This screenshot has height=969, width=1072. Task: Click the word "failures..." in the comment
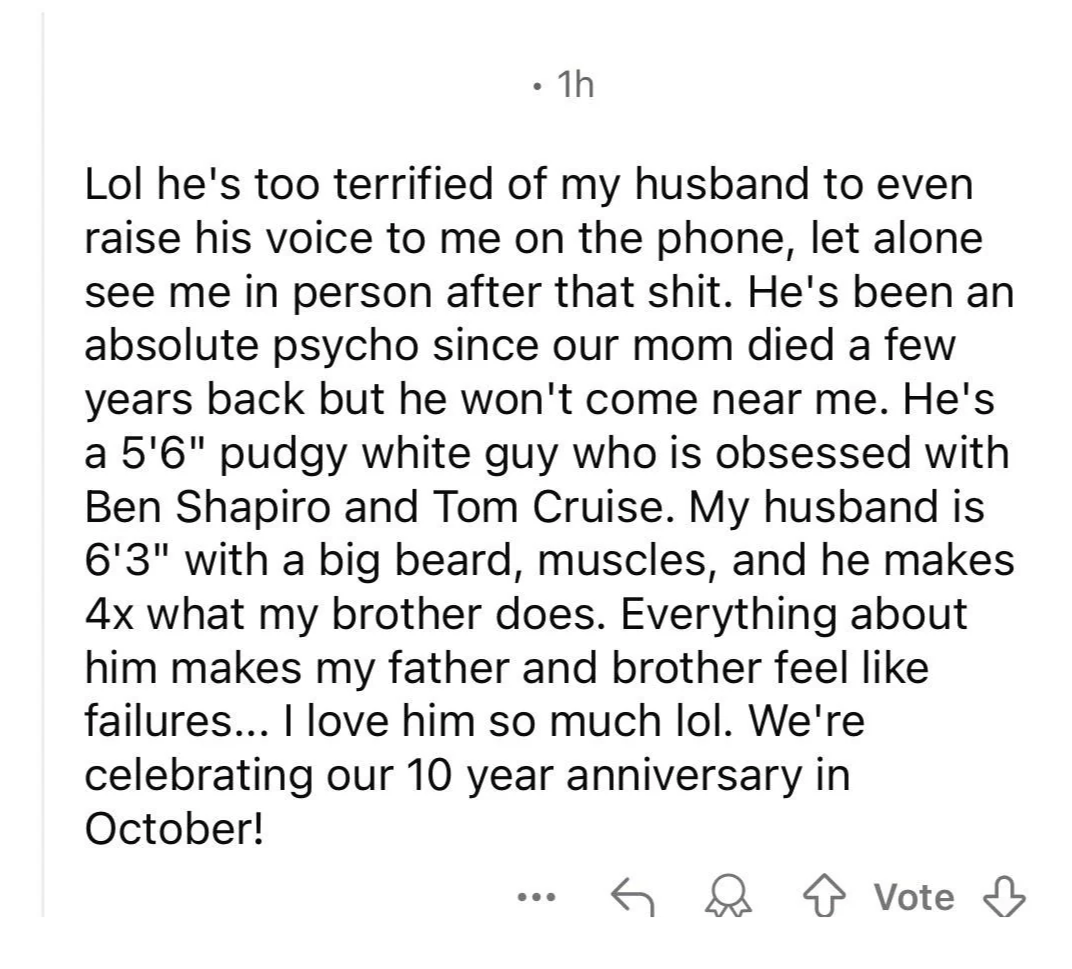click(x=173, y=721)
